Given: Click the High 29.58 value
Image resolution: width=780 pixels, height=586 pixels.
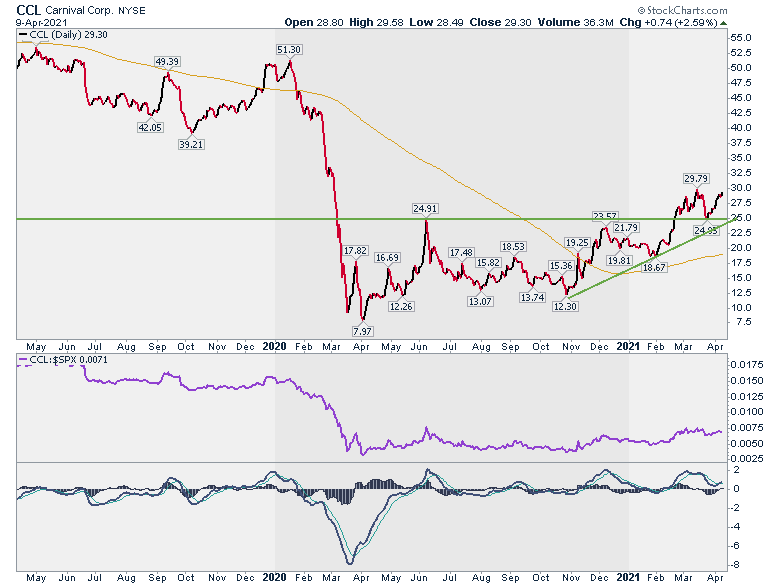Looking at the screenshot, I should coord(376,22).
